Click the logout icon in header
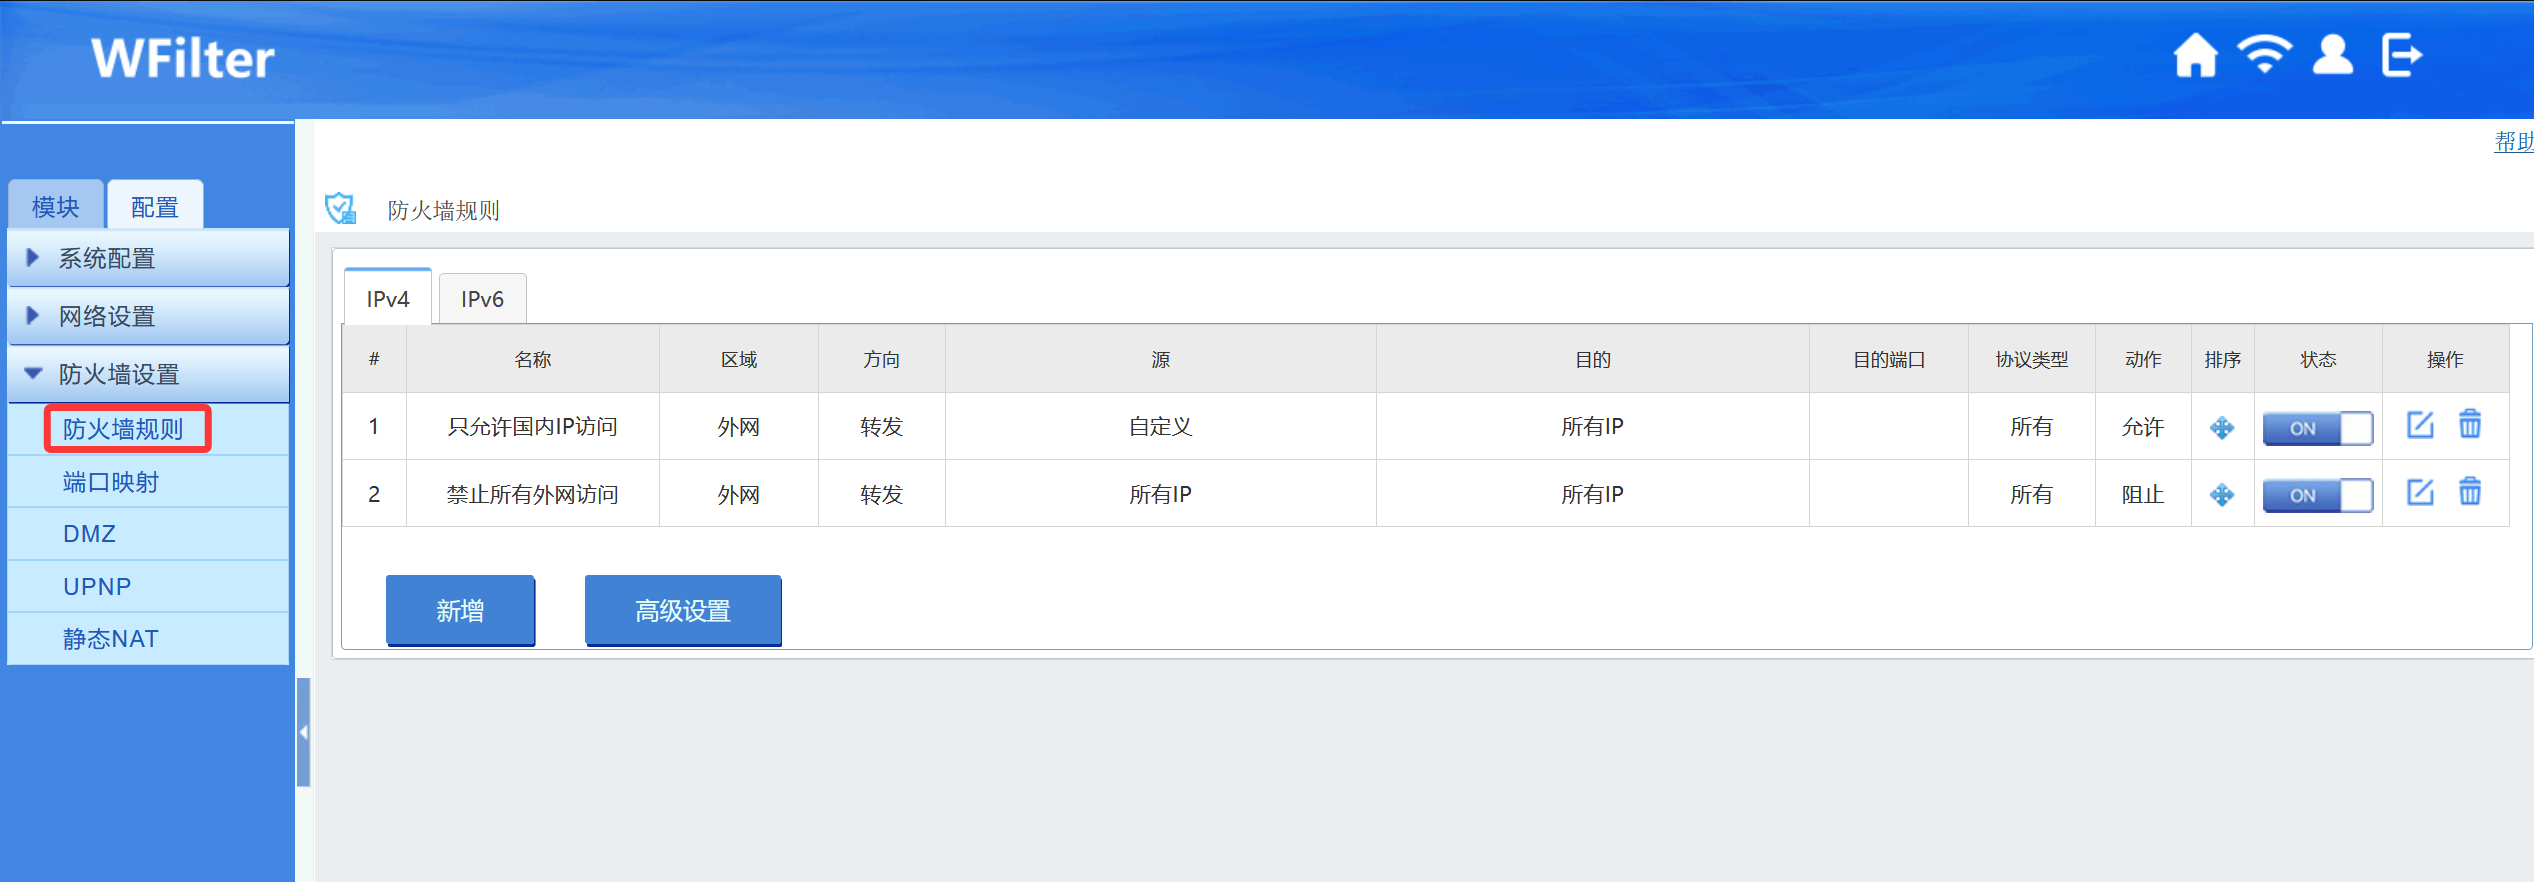Viewport: 2534px width, 882px height. tap(2401, 56)
